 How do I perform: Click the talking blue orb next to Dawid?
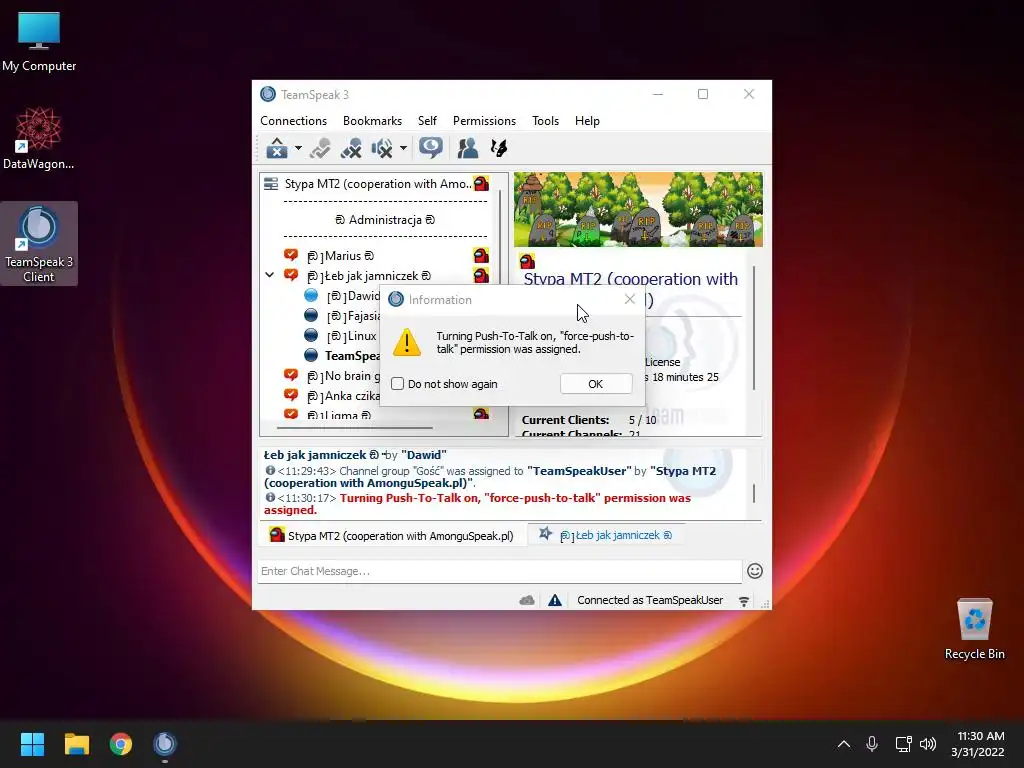[312, 296]
